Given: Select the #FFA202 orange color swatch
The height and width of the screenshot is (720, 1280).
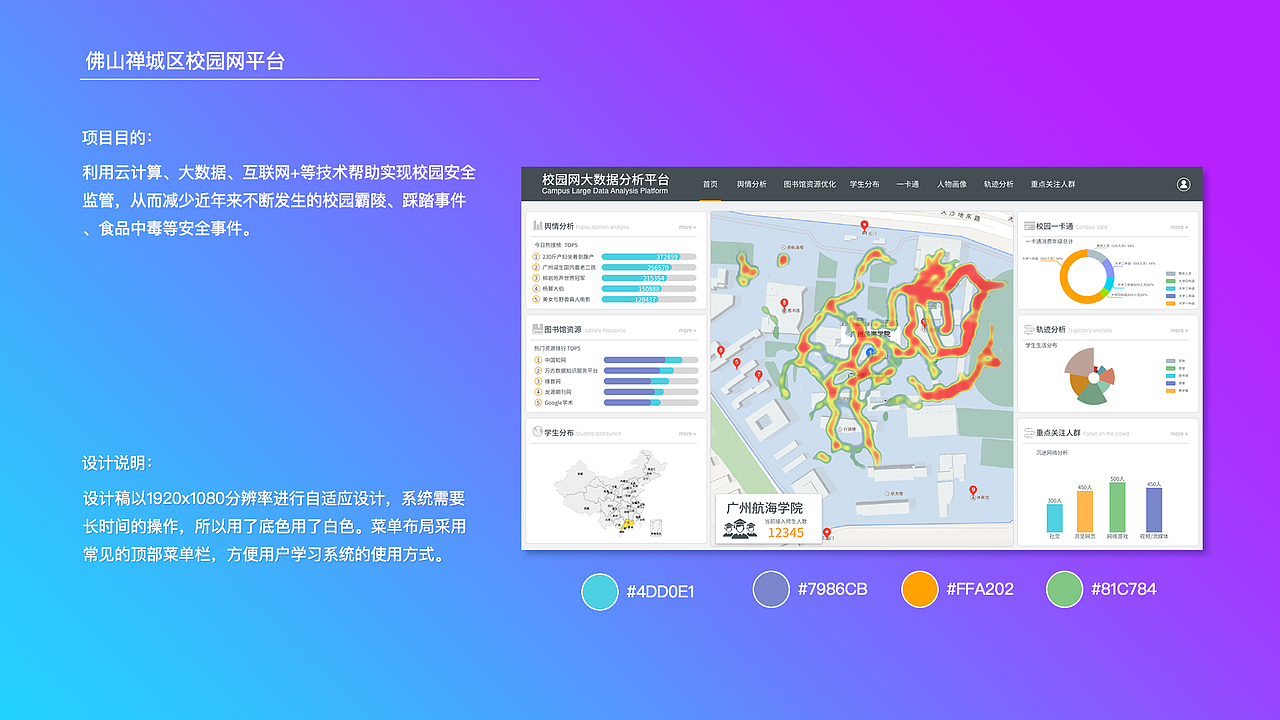Looking at the screenshot, I should tap(919, 589).
